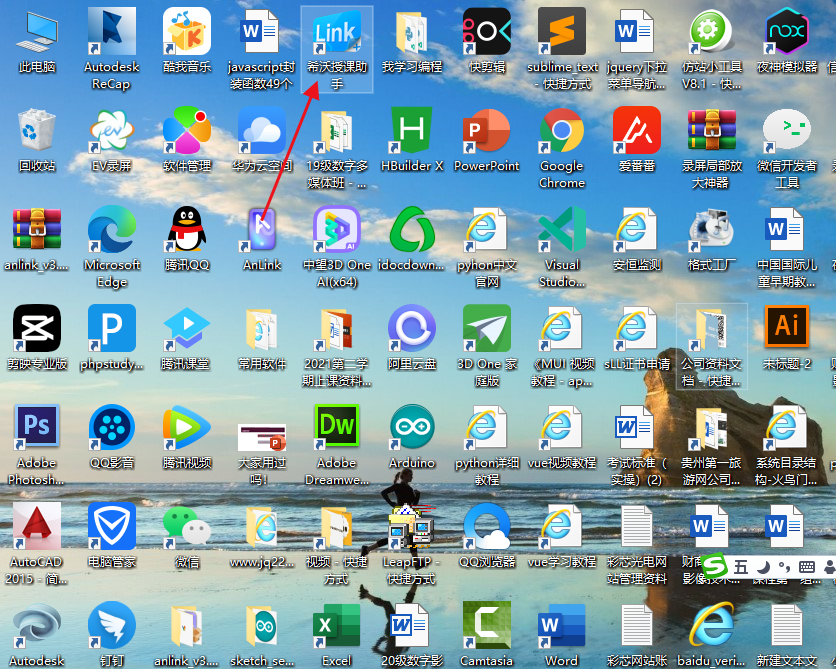Click the 大家用过吗! PowerPoint file
The height and width of the screenshot is (669, 836).
point(262,440)
